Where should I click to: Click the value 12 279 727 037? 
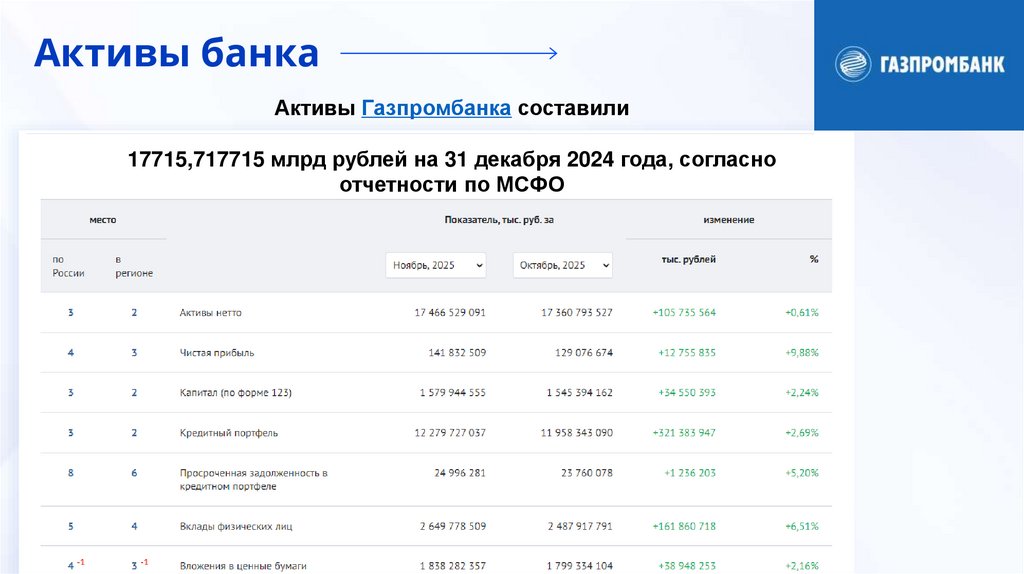point(450,433)
